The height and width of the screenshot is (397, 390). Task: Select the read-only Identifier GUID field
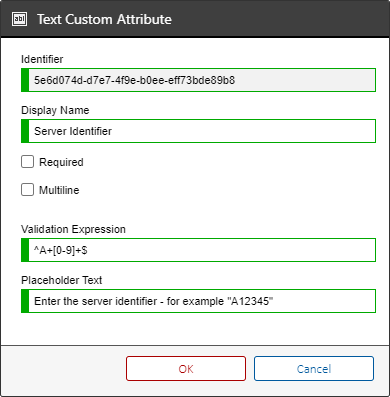(x=198, y=80)
